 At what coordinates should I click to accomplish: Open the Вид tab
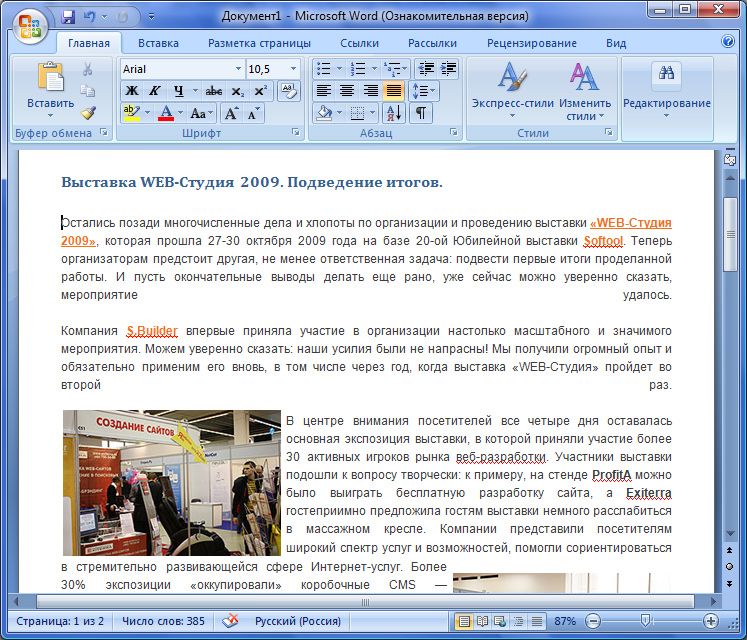point(616,43)
